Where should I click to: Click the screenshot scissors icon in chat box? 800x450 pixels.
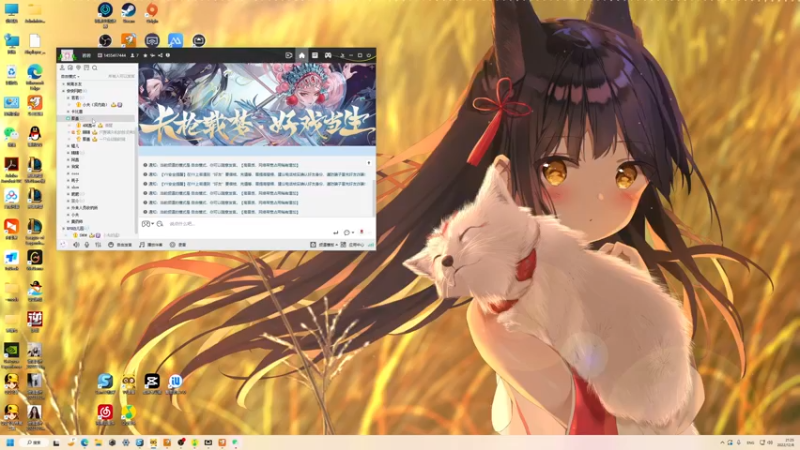(147, 224)
